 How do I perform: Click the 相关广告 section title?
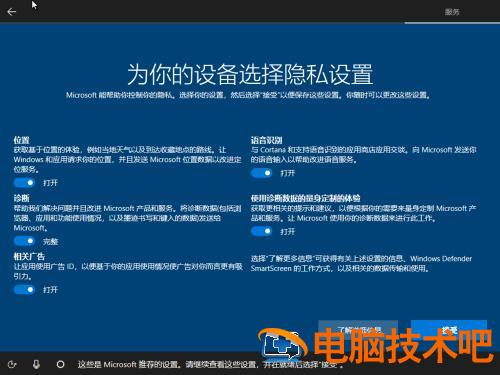[x=29, y=256]
